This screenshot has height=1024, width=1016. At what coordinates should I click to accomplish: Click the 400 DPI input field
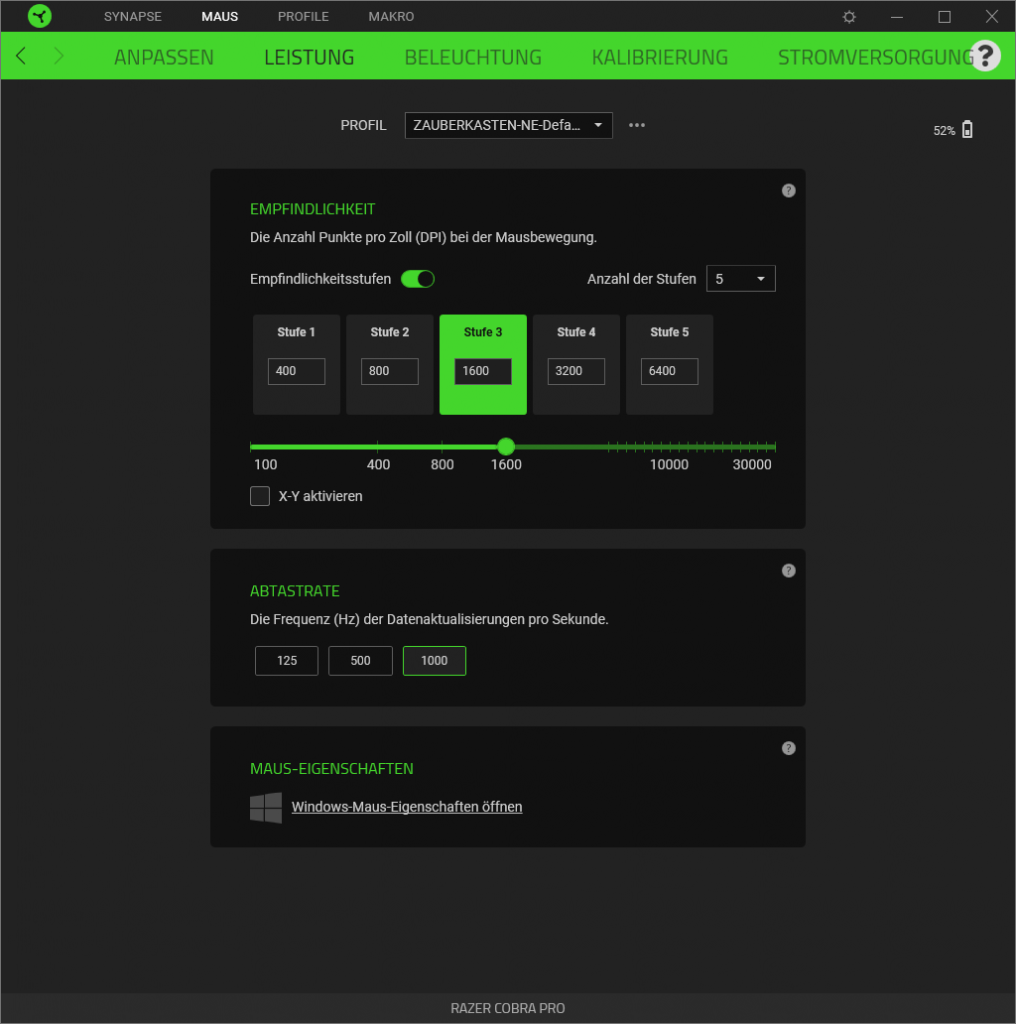(296, 371)
